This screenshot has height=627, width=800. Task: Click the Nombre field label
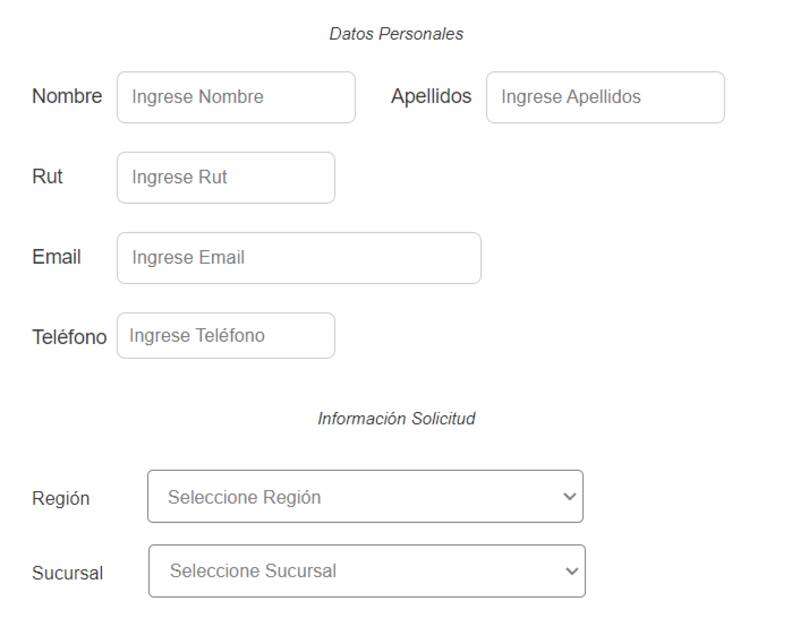[x=67, y=97]
